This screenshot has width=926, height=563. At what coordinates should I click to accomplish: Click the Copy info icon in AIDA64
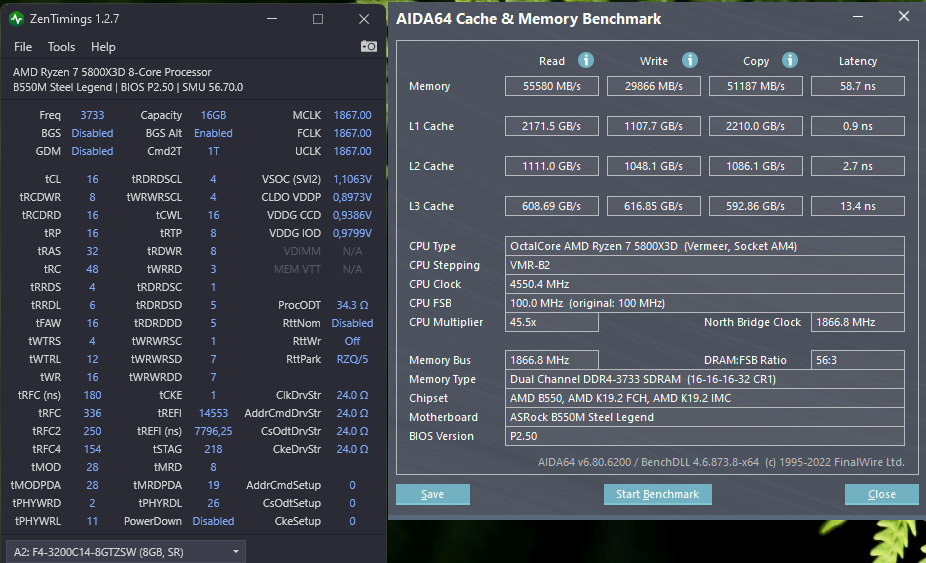790,60
